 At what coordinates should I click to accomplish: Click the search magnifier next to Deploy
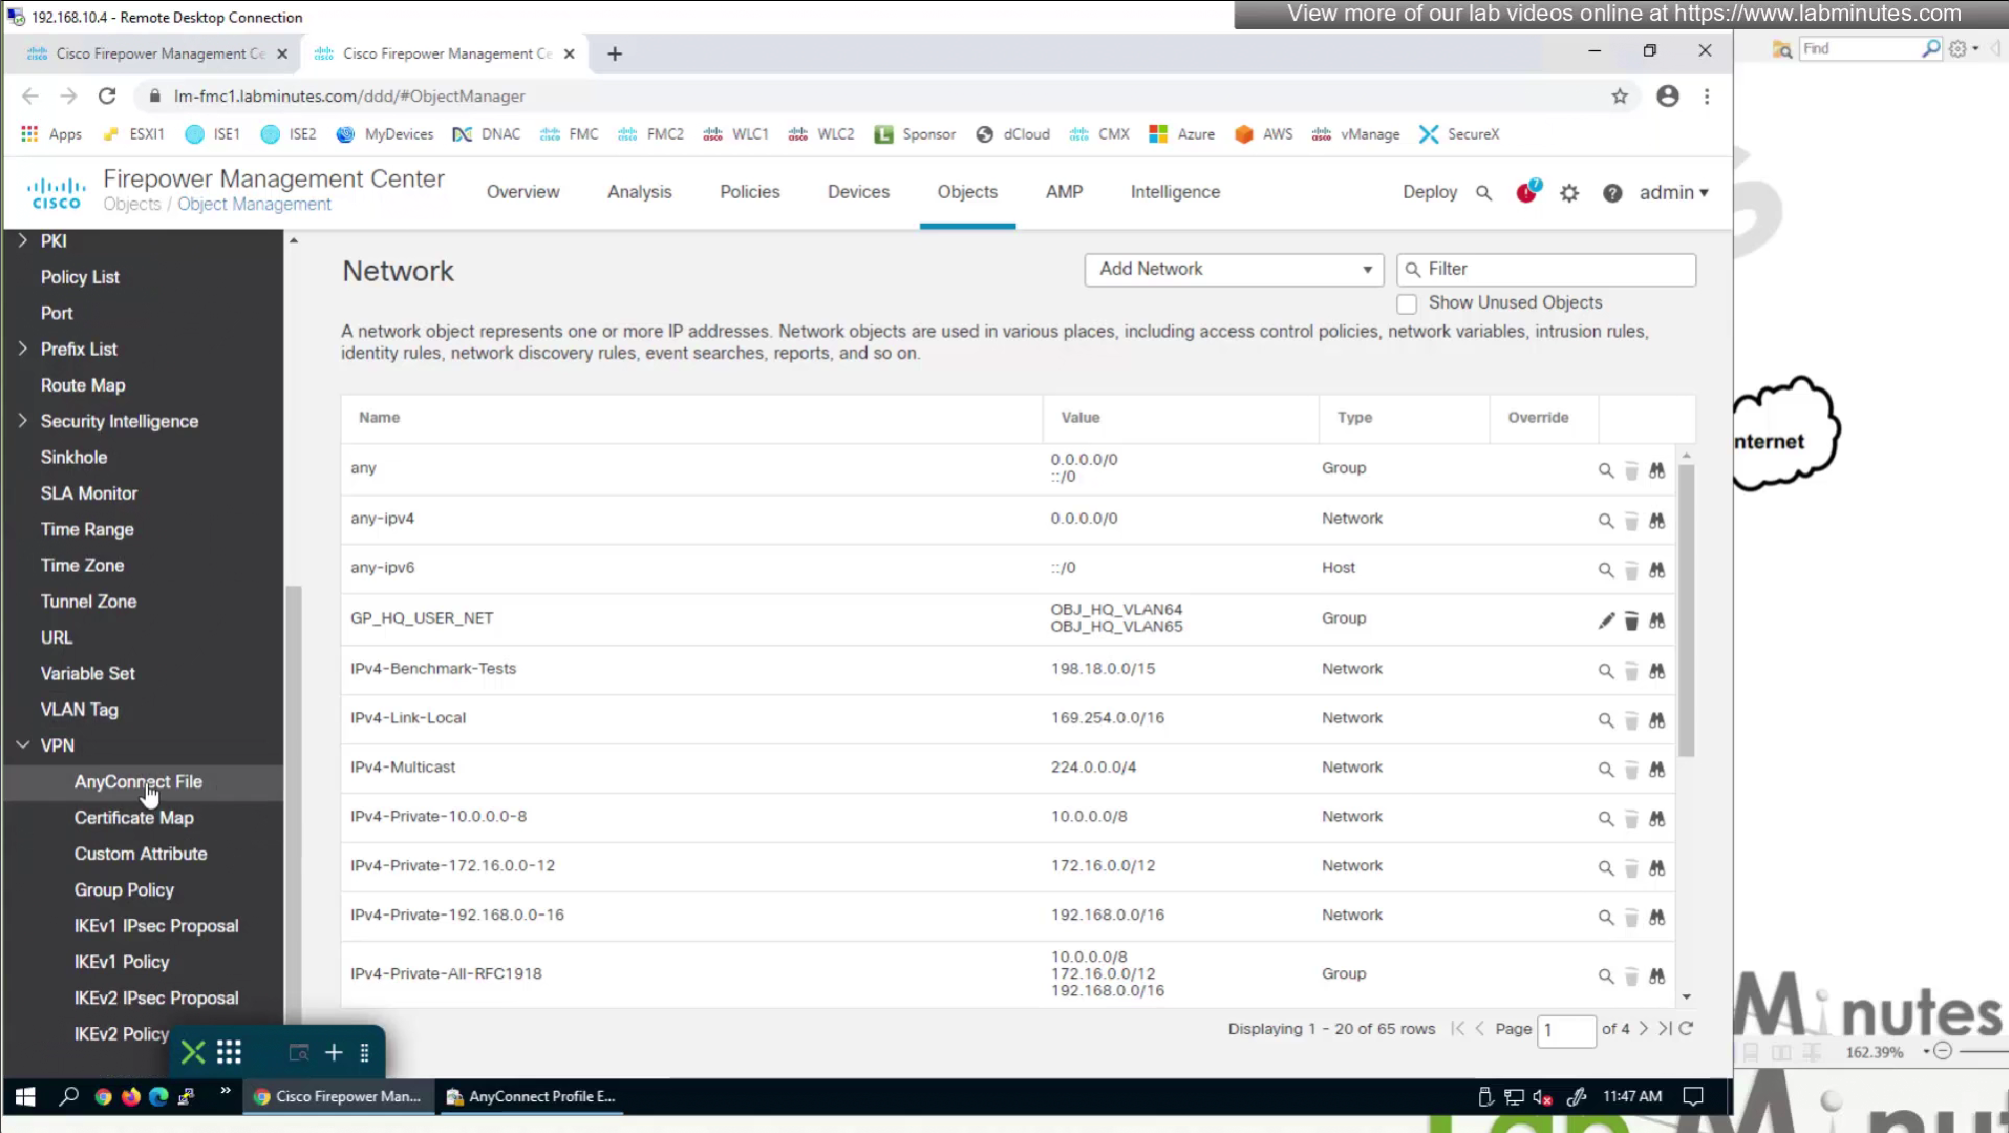[1484, 193]
